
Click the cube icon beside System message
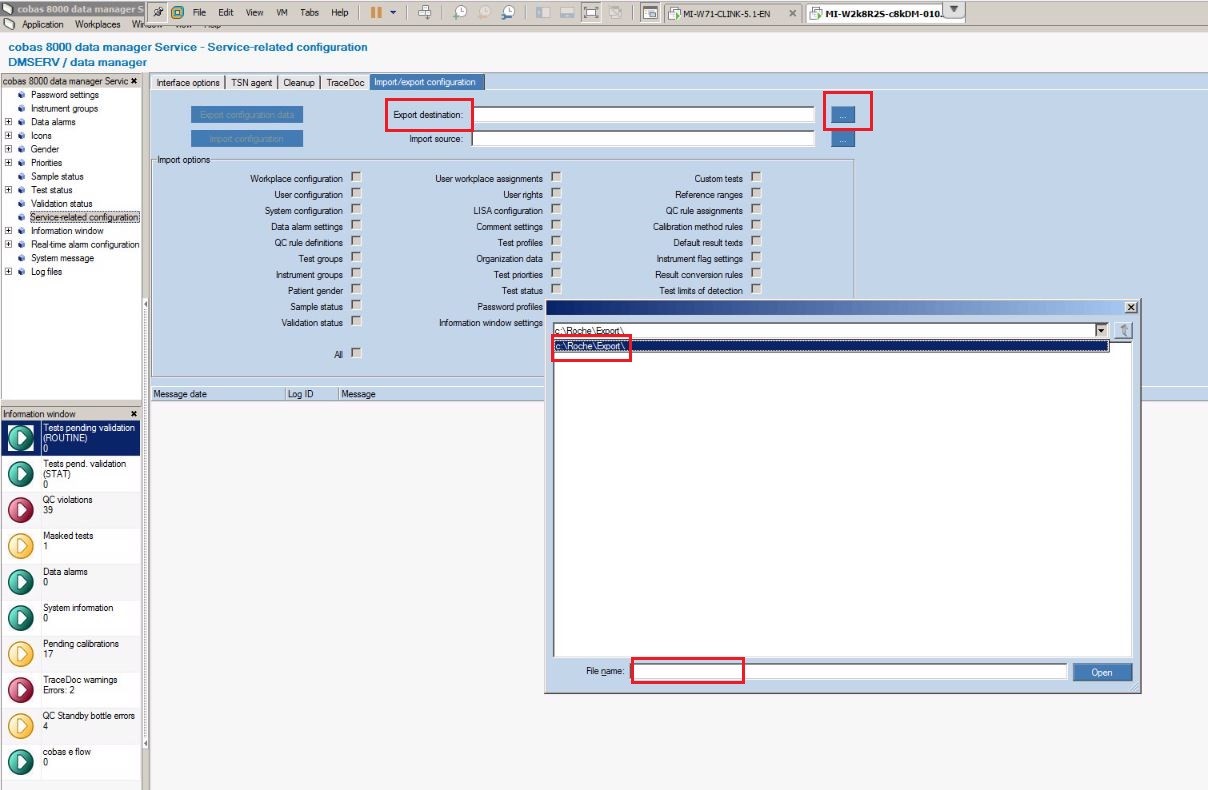coord(21,258)
